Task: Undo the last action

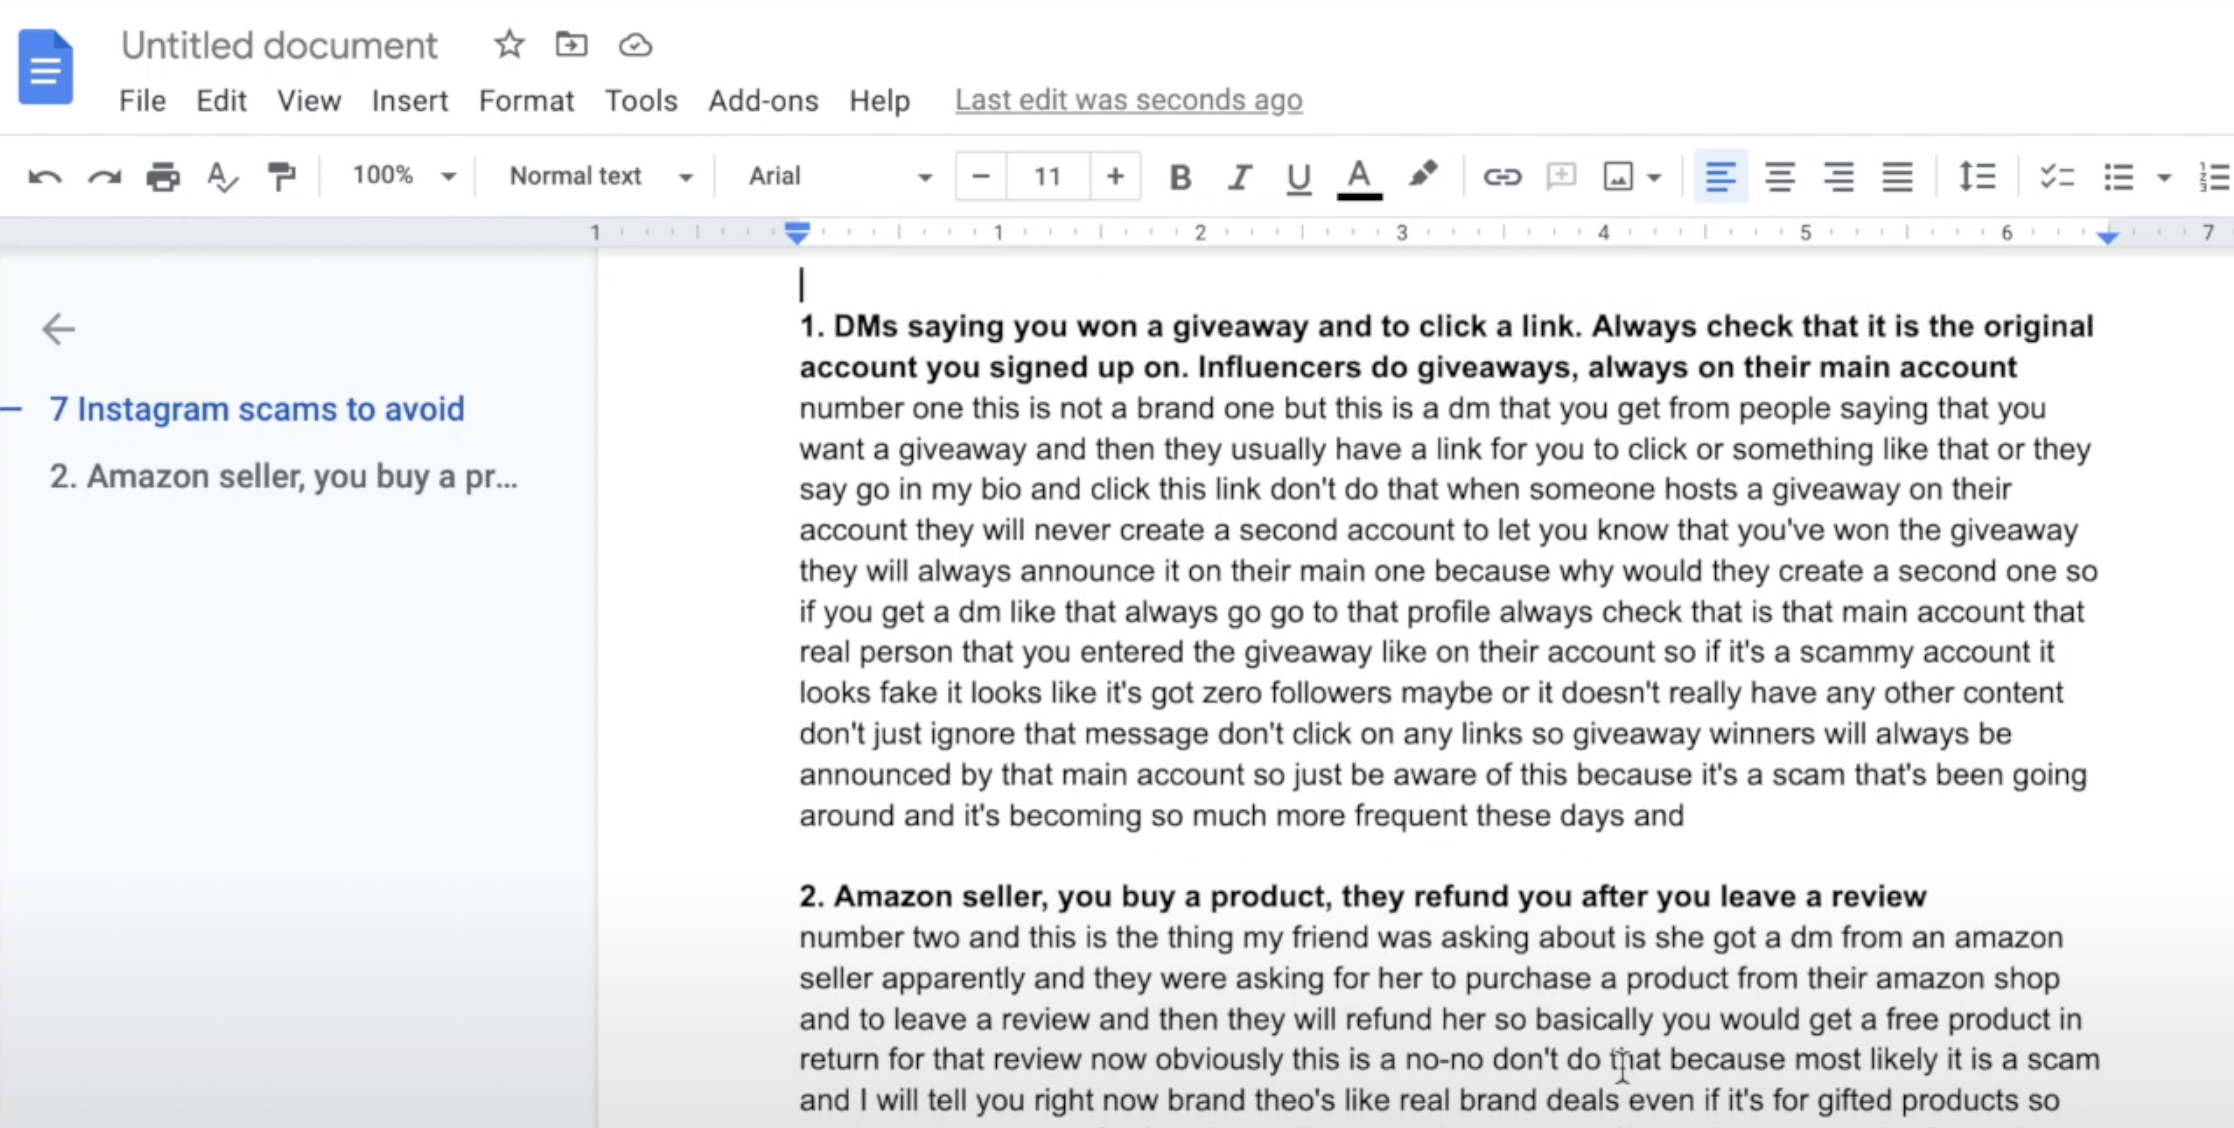Action: [45, 177]
